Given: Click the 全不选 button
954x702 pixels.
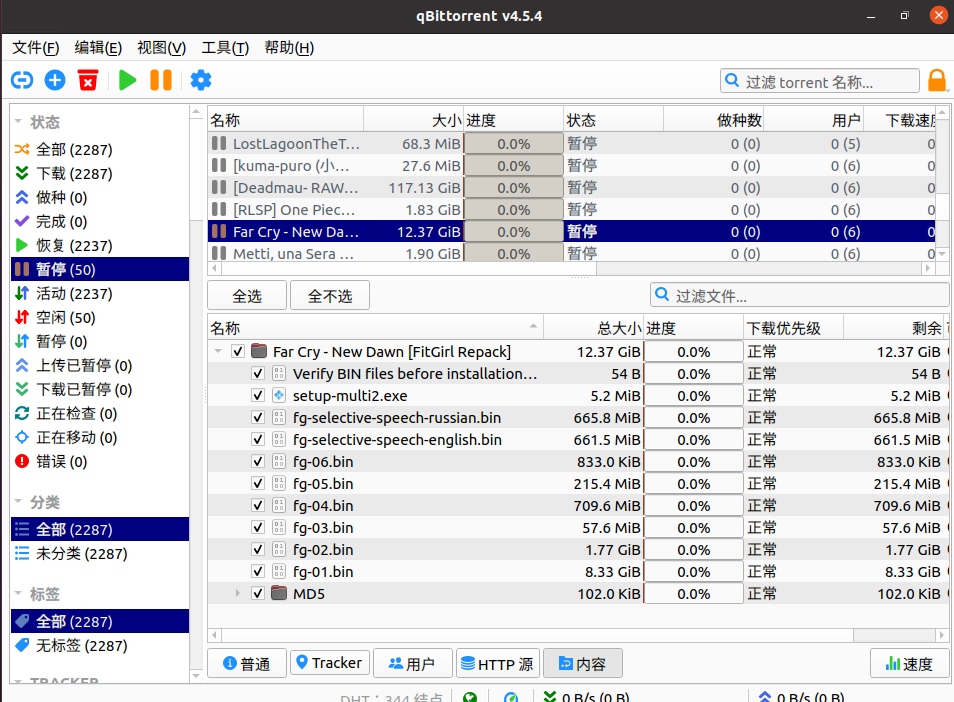Looking at the screenshot, I should 330,296.
